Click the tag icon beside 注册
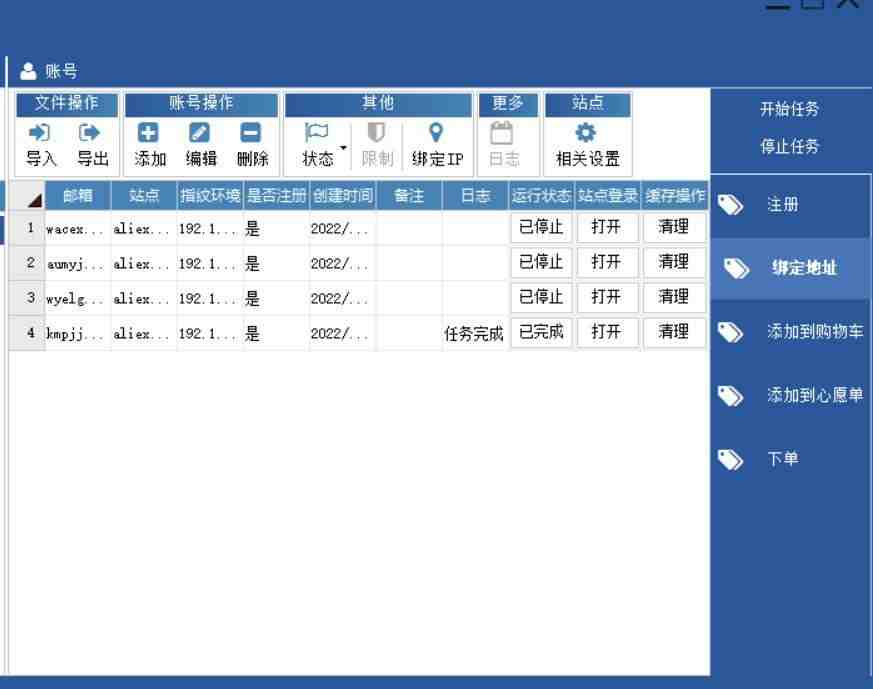 (730, 204)
